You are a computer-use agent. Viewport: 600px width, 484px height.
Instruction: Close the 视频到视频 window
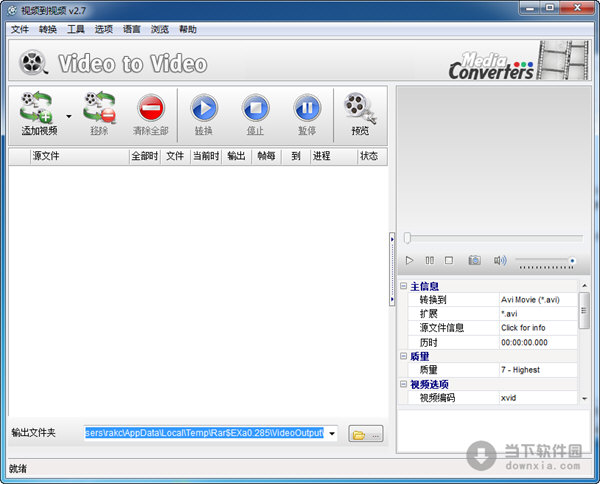click(577, 8)
